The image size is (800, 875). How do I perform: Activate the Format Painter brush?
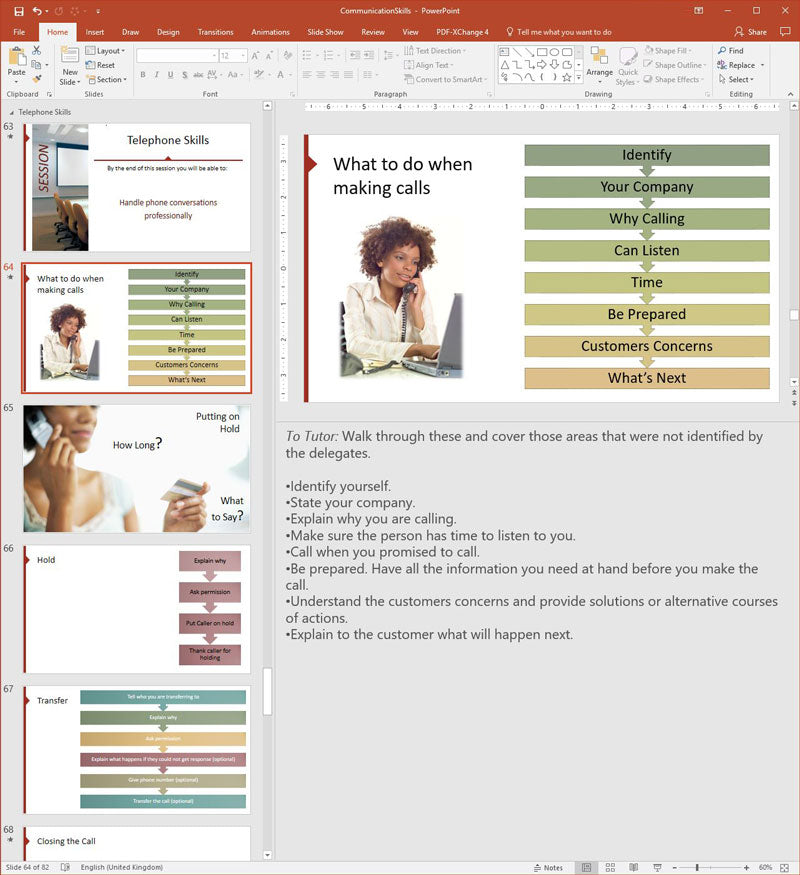(37, 79)
